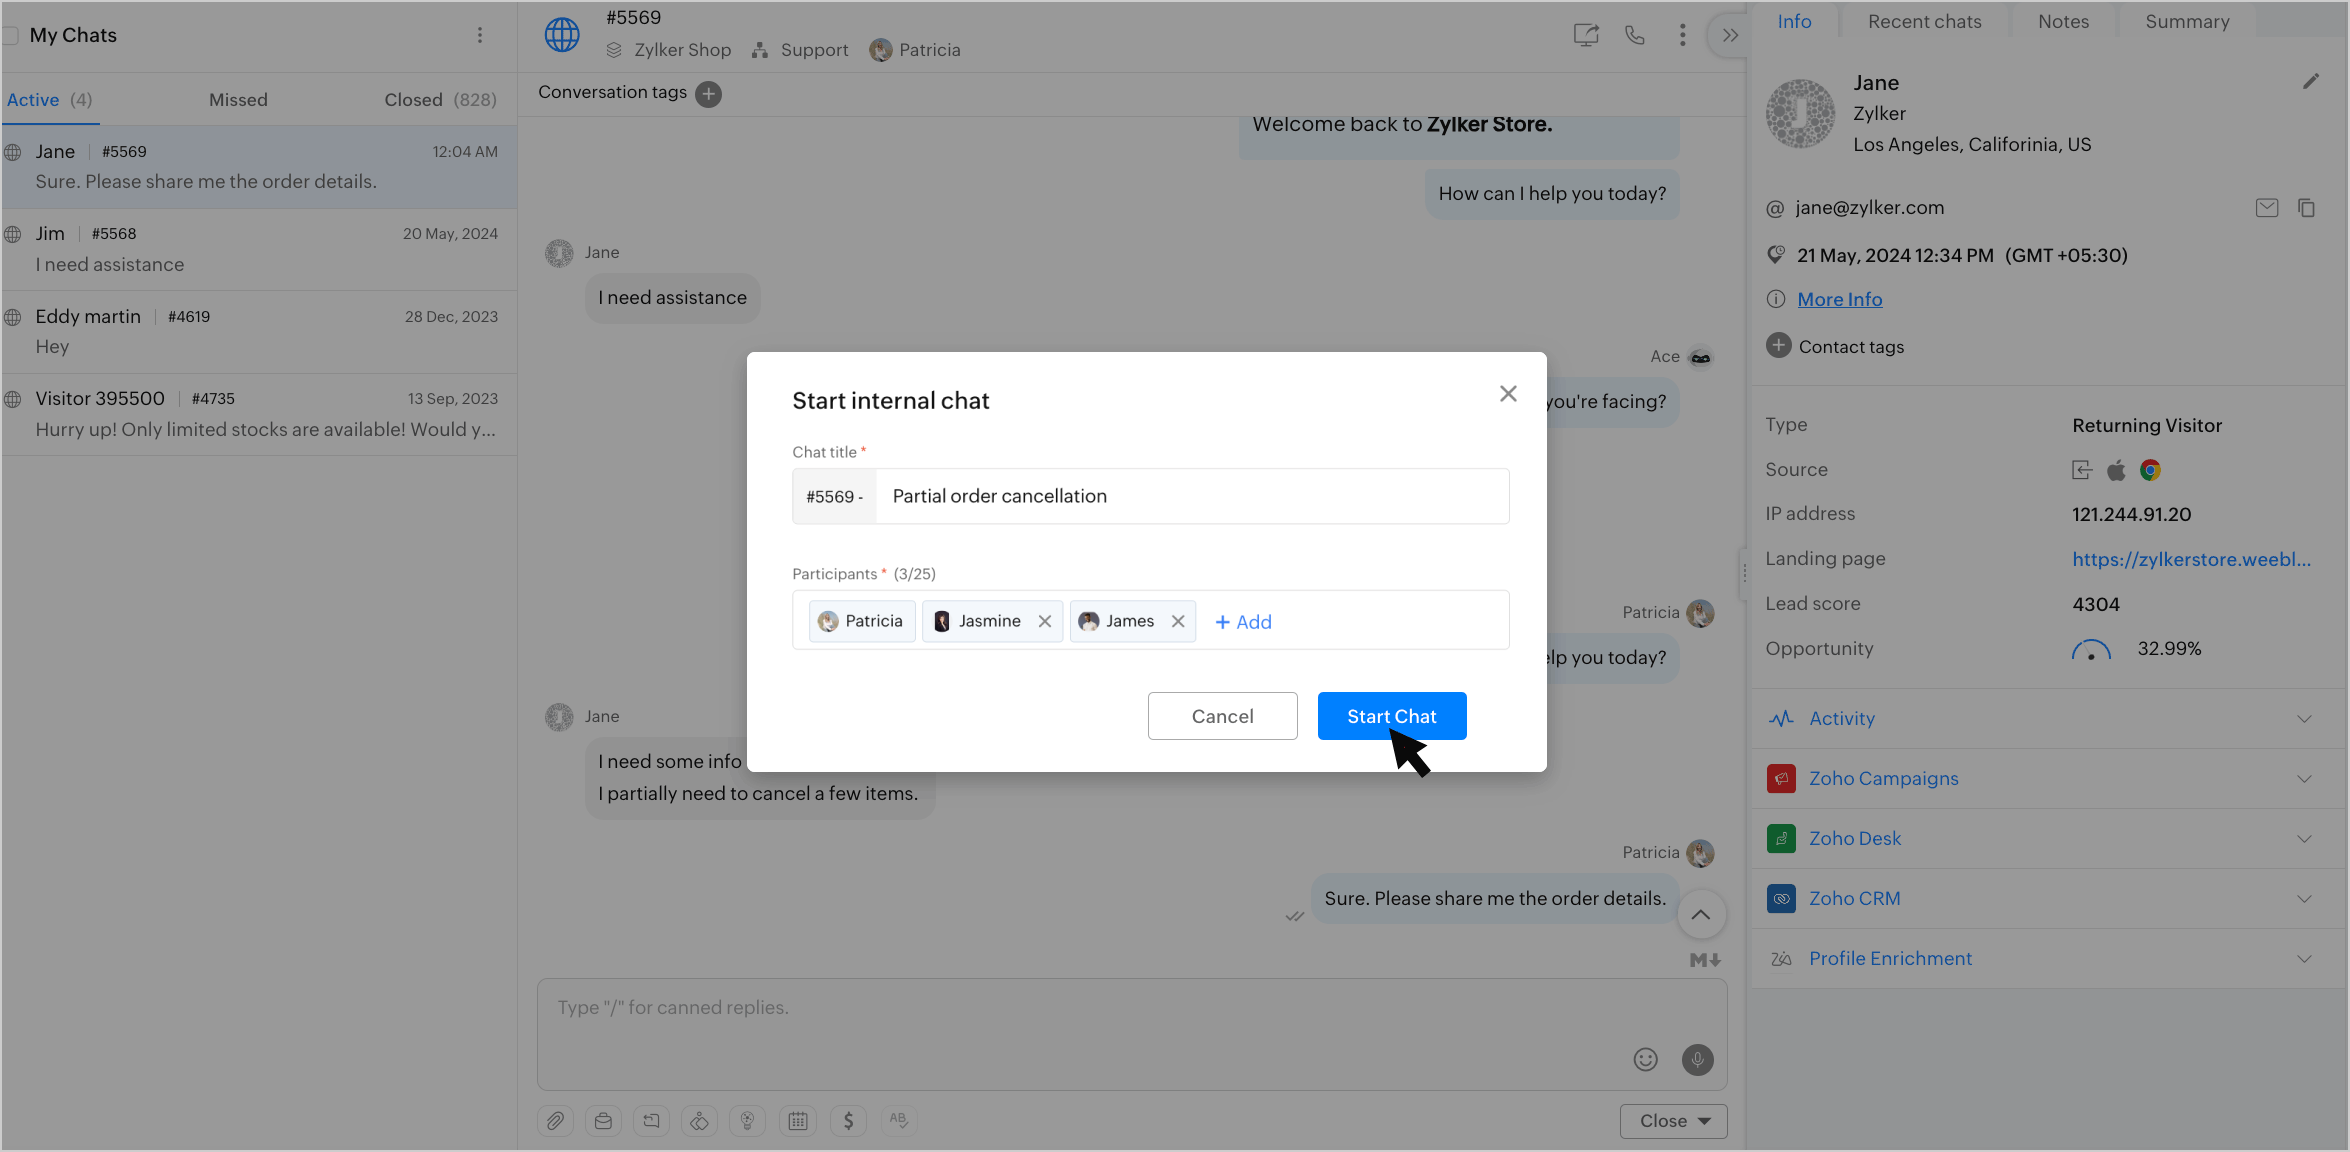Toggle the My Chats checkbox
The width and height of the screenshot is (2350, 1152).
[11, 36]
